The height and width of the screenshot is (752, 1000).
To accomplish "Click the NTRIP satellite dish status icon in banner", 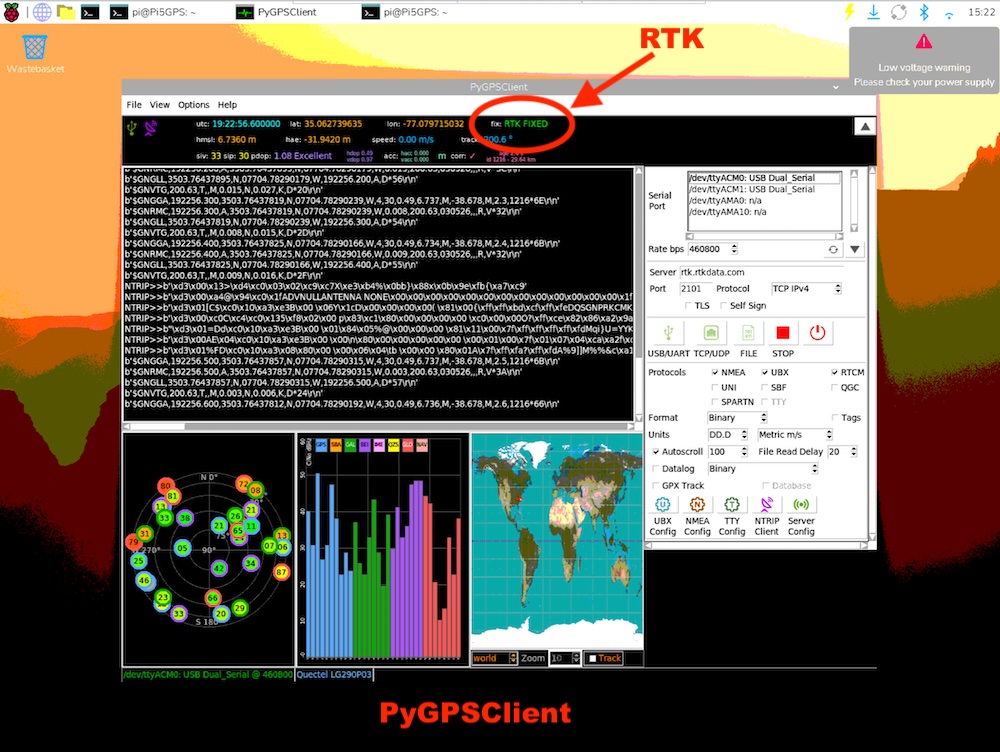I will (151, 128).
